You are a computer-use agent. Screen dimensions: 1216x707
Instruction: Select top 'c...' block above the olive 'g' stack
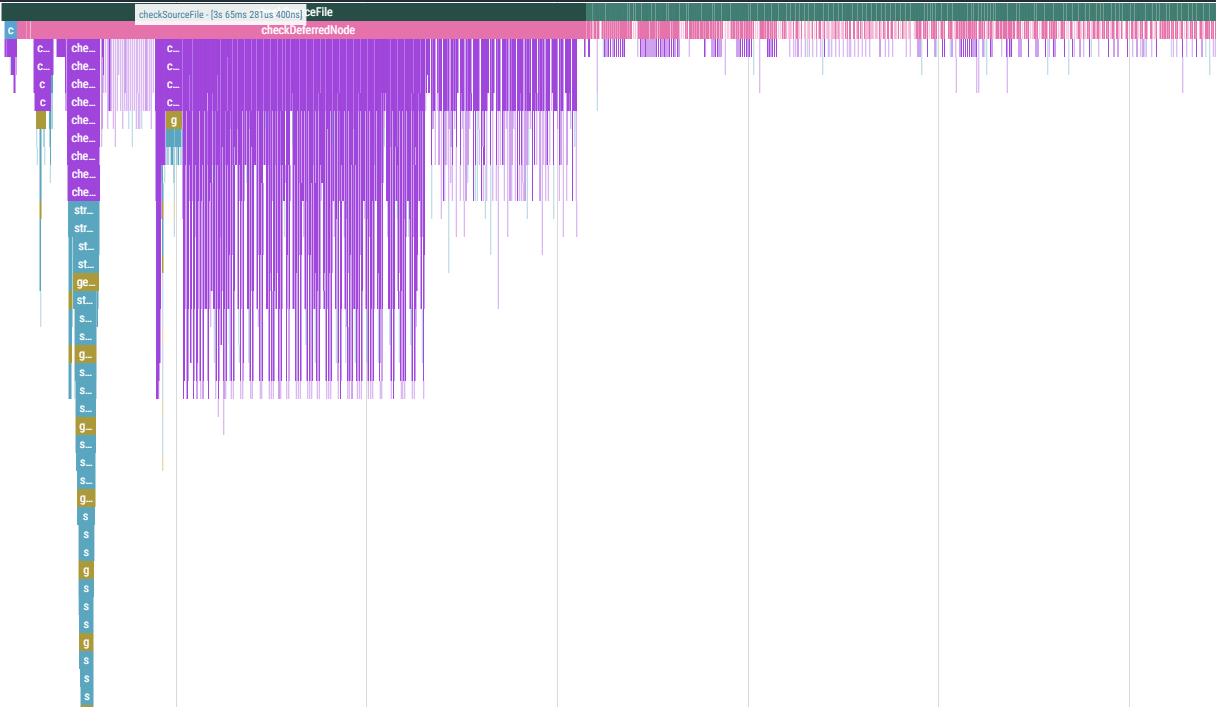(x=173, y=48)
